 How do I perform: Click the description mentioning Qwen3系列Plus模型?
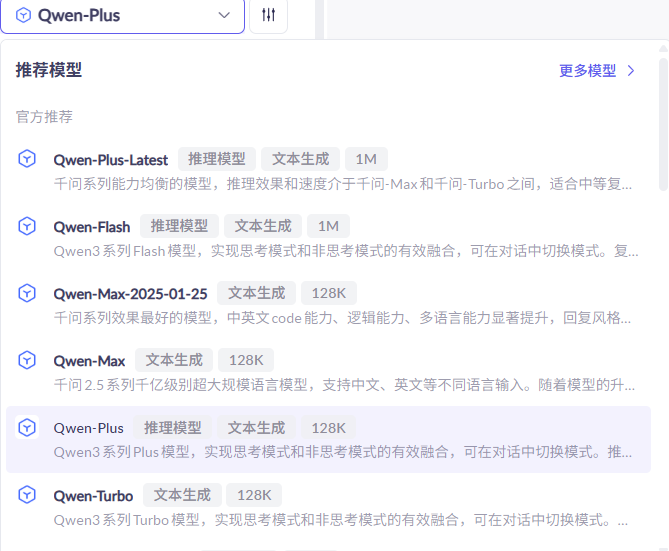(343, 452)
